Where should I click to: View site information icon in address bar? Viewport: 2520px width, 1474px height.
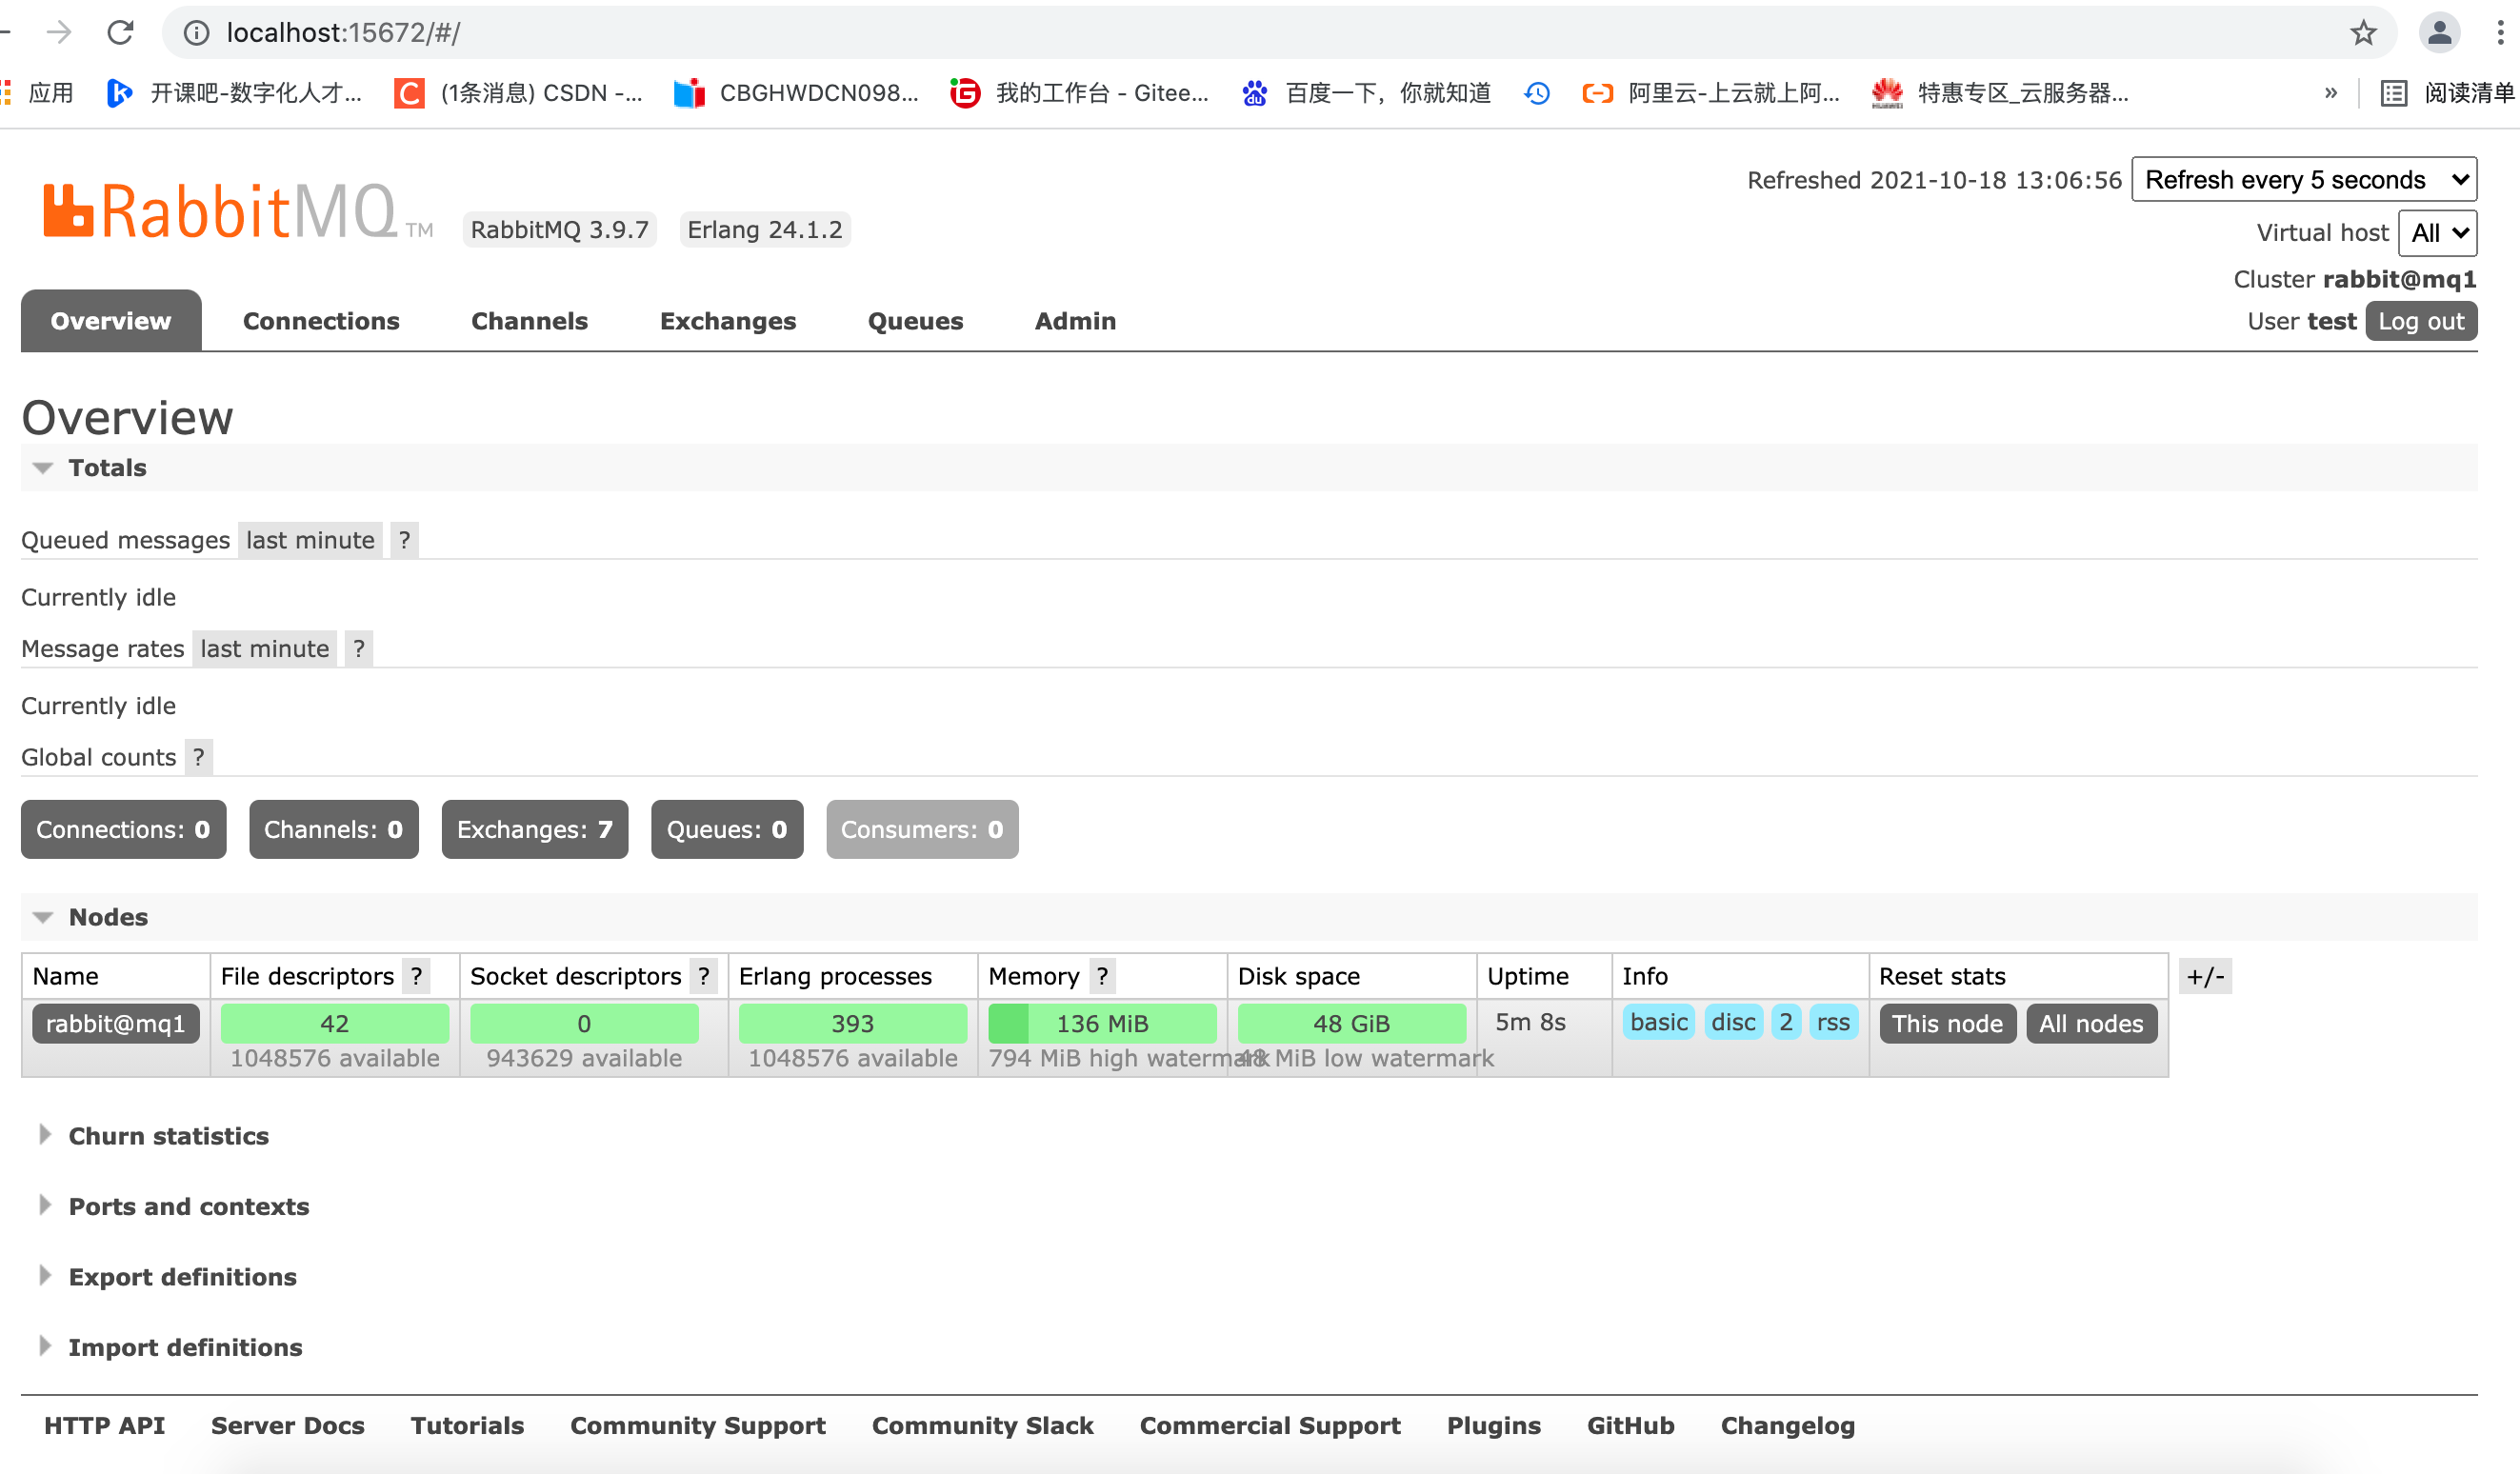pyautogui.click(x=197, y=33)
